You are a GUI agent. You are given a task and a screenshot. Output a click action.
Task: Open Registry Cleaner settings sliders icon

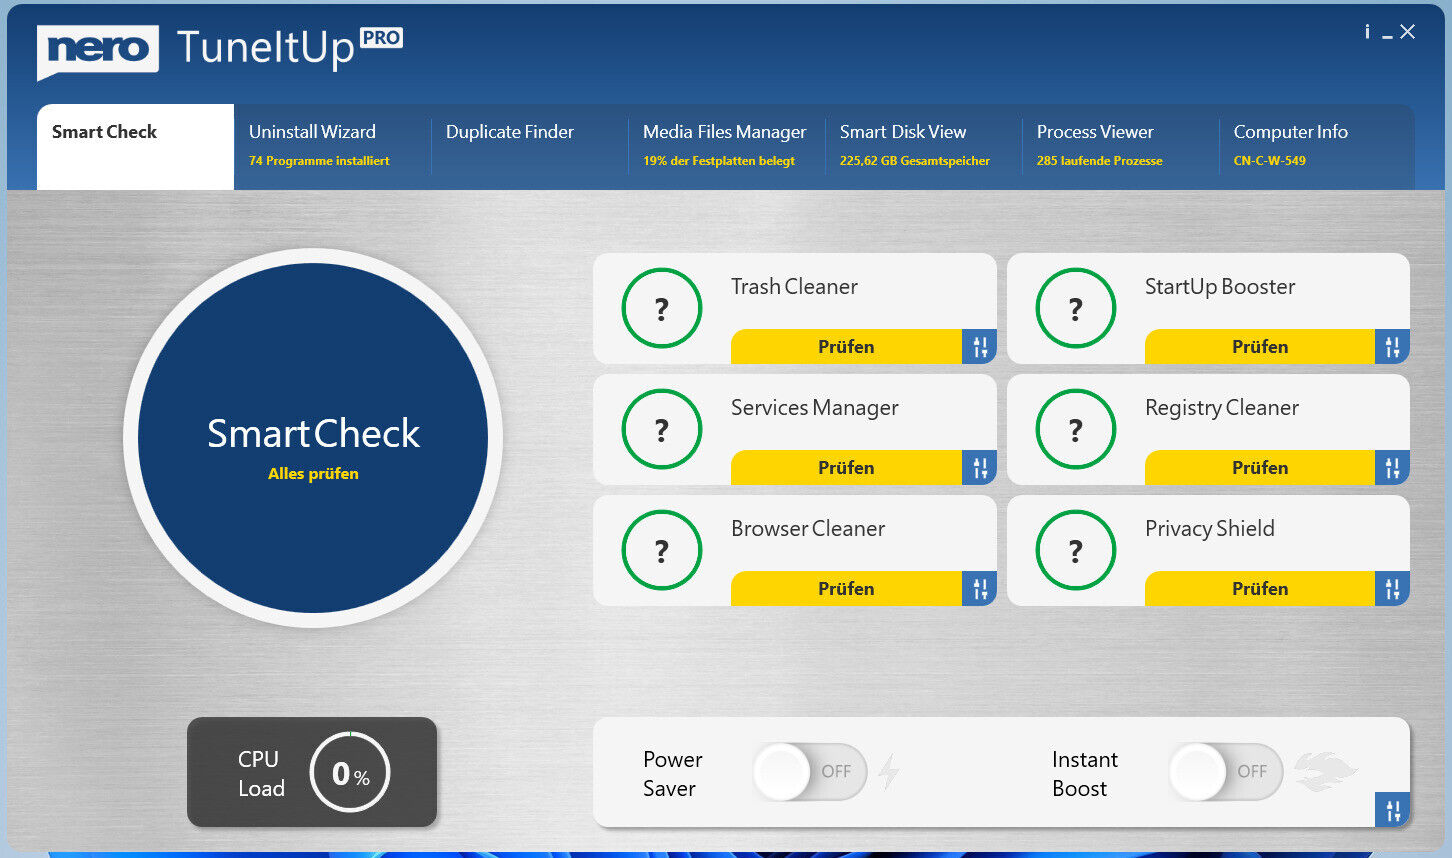point(1392,468)
